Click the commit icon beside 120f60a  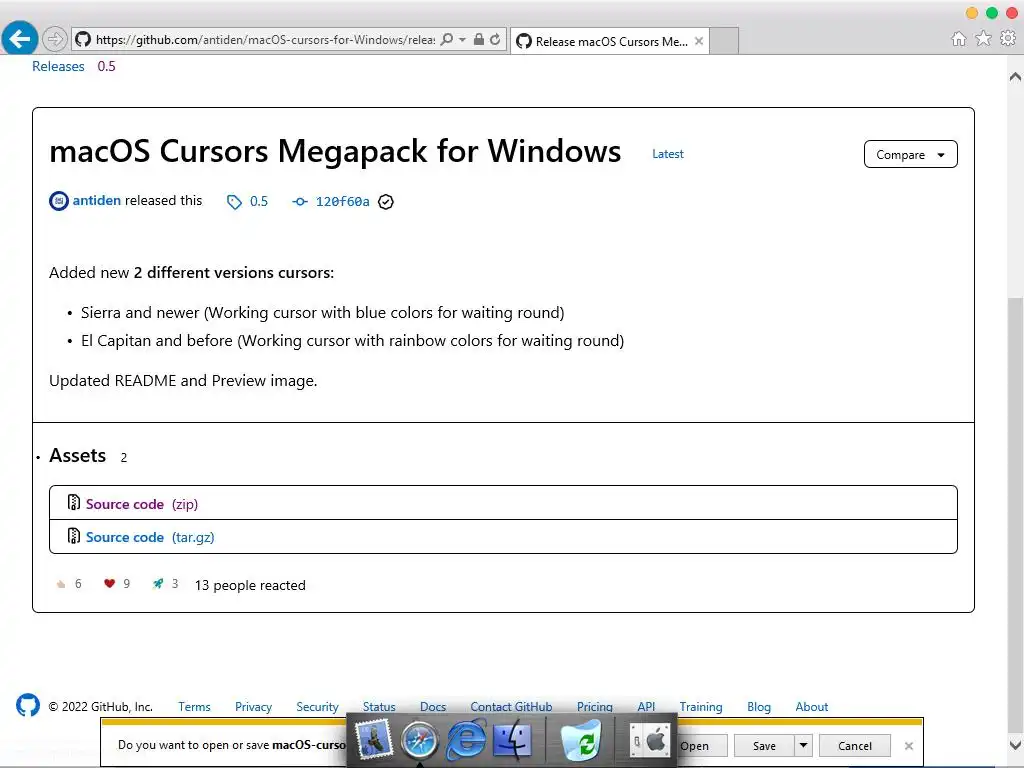click(300, 202)
